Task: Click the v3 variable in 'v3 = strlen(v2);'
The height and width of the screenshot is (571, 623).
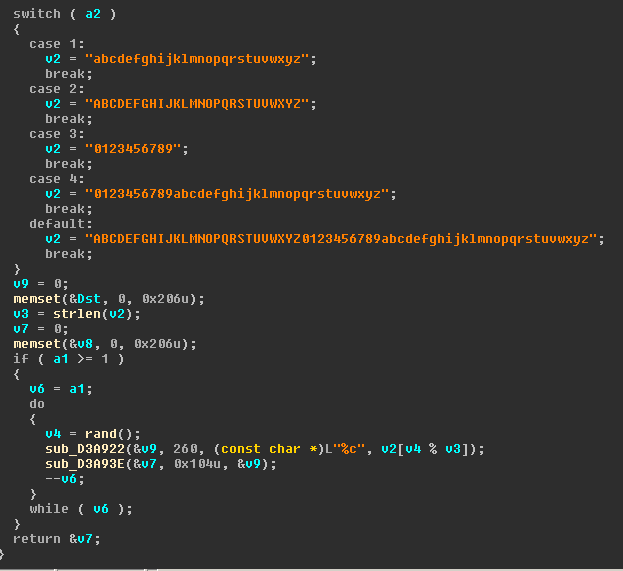Action: coord(21,314)
